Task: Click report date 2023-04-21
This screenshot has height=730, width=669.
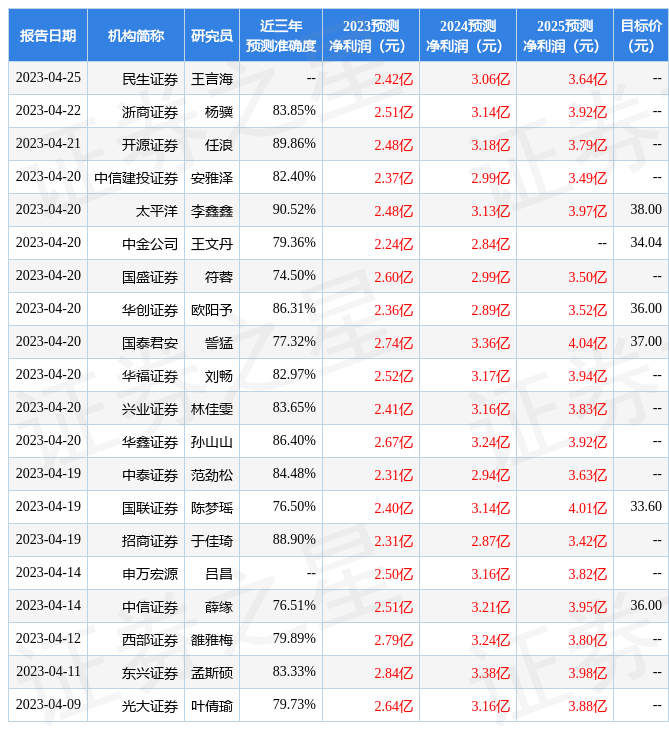Action: (x=48, y=143)
